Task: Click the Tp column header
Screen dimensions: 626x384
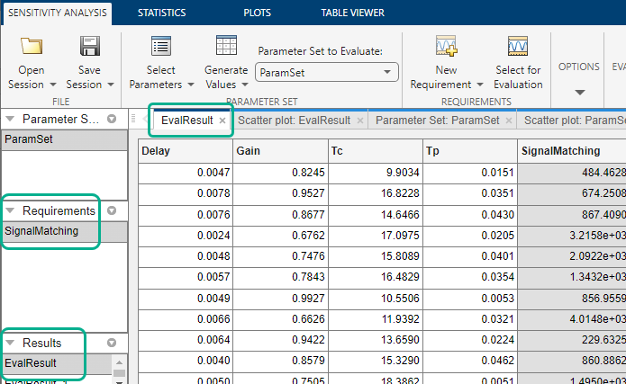Action: tap(470, 151)
